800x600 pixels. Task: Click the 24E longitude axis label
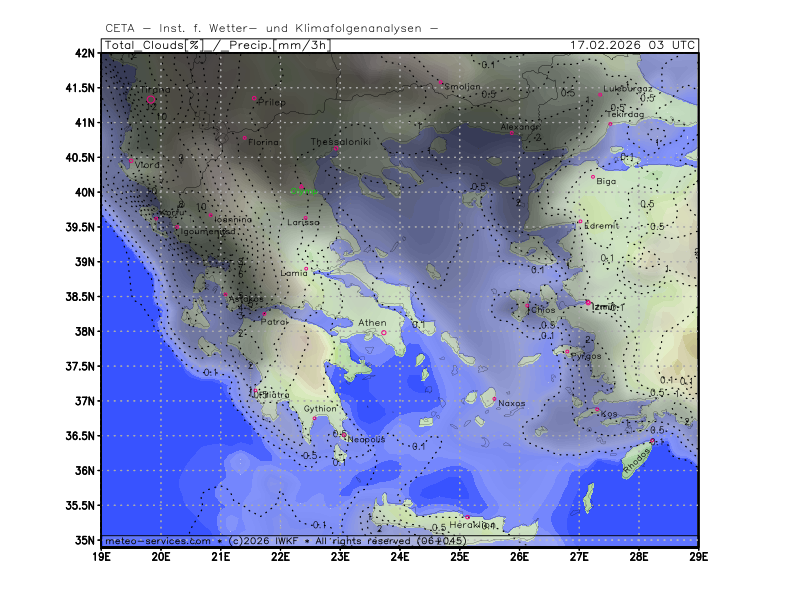400,555
